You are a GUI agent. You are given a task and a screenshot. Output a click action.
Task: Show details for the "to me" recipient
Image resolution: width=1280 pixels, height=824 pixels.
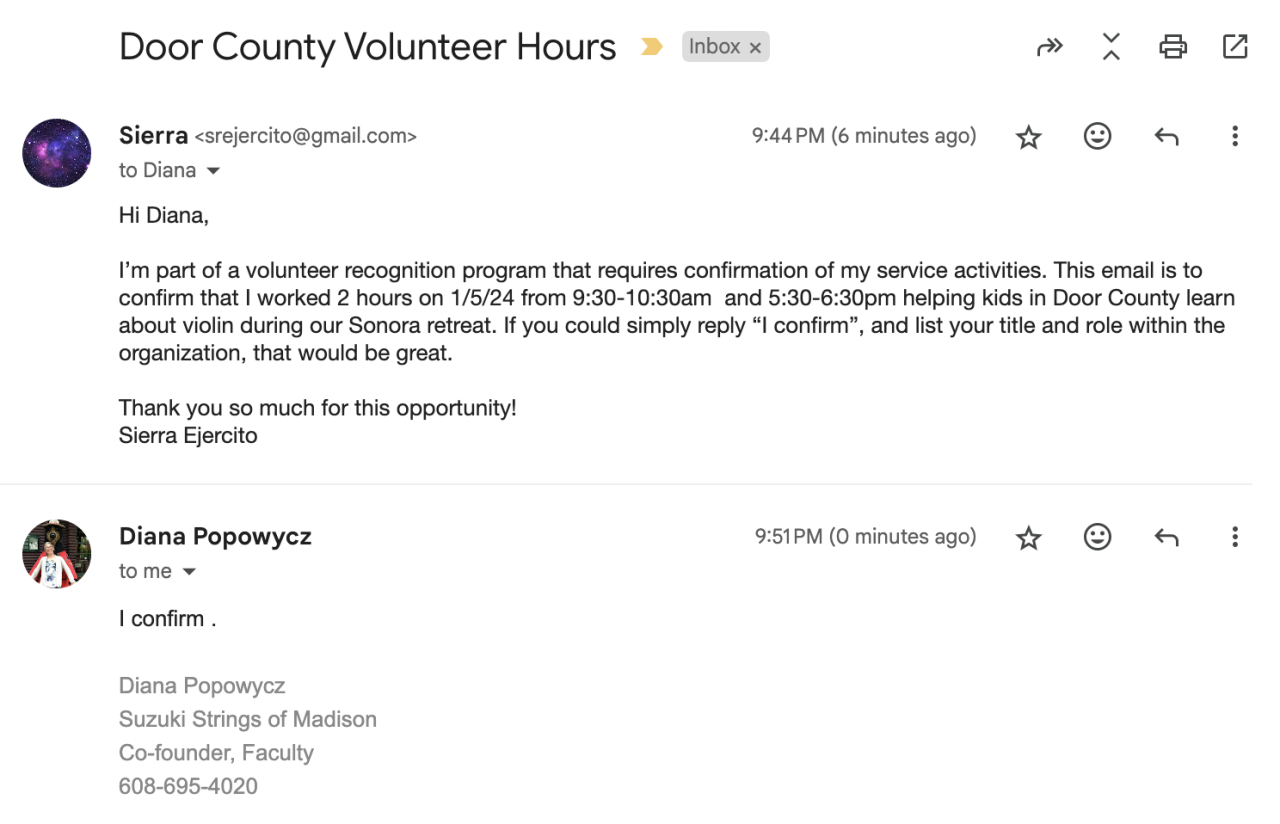189,572
